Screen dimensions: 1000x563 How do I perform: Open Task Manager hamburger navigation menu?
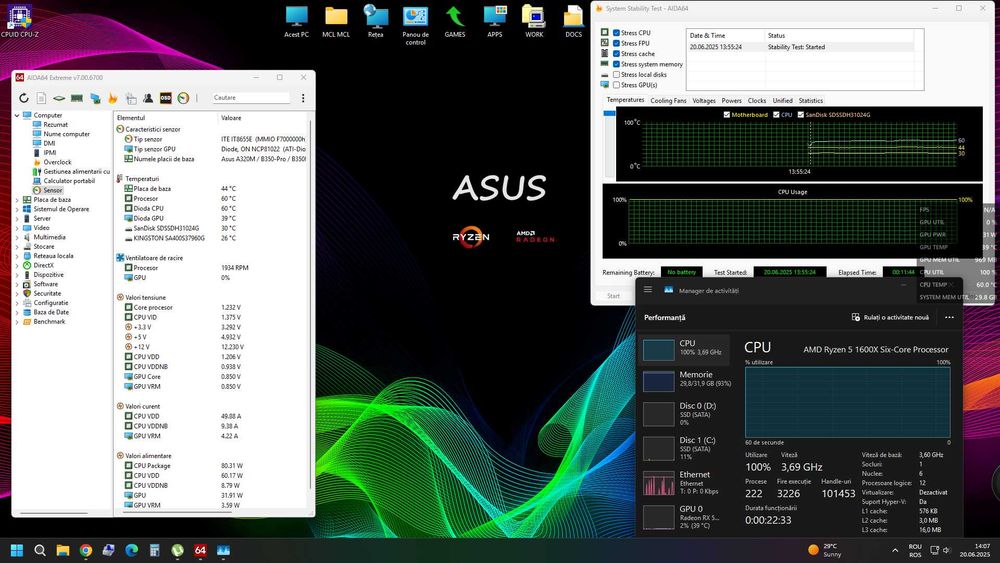[x=648, y=289]
